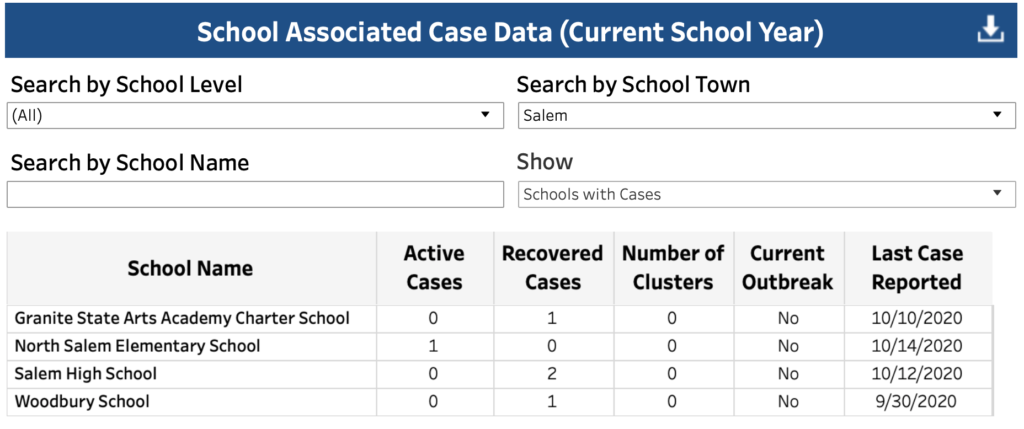Select the North Salem Elementary School row

(500, 346)
